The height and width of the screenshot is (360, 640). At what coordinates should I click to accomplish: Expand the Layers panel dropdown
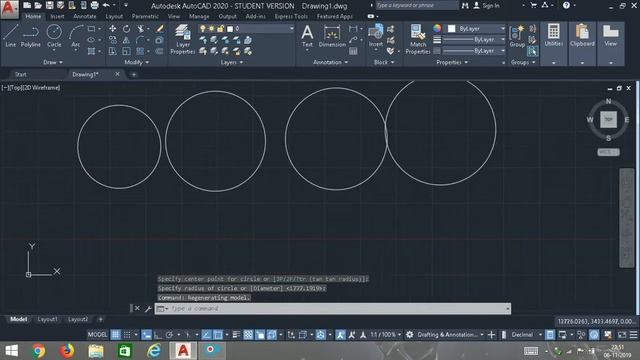click(231, 62)
